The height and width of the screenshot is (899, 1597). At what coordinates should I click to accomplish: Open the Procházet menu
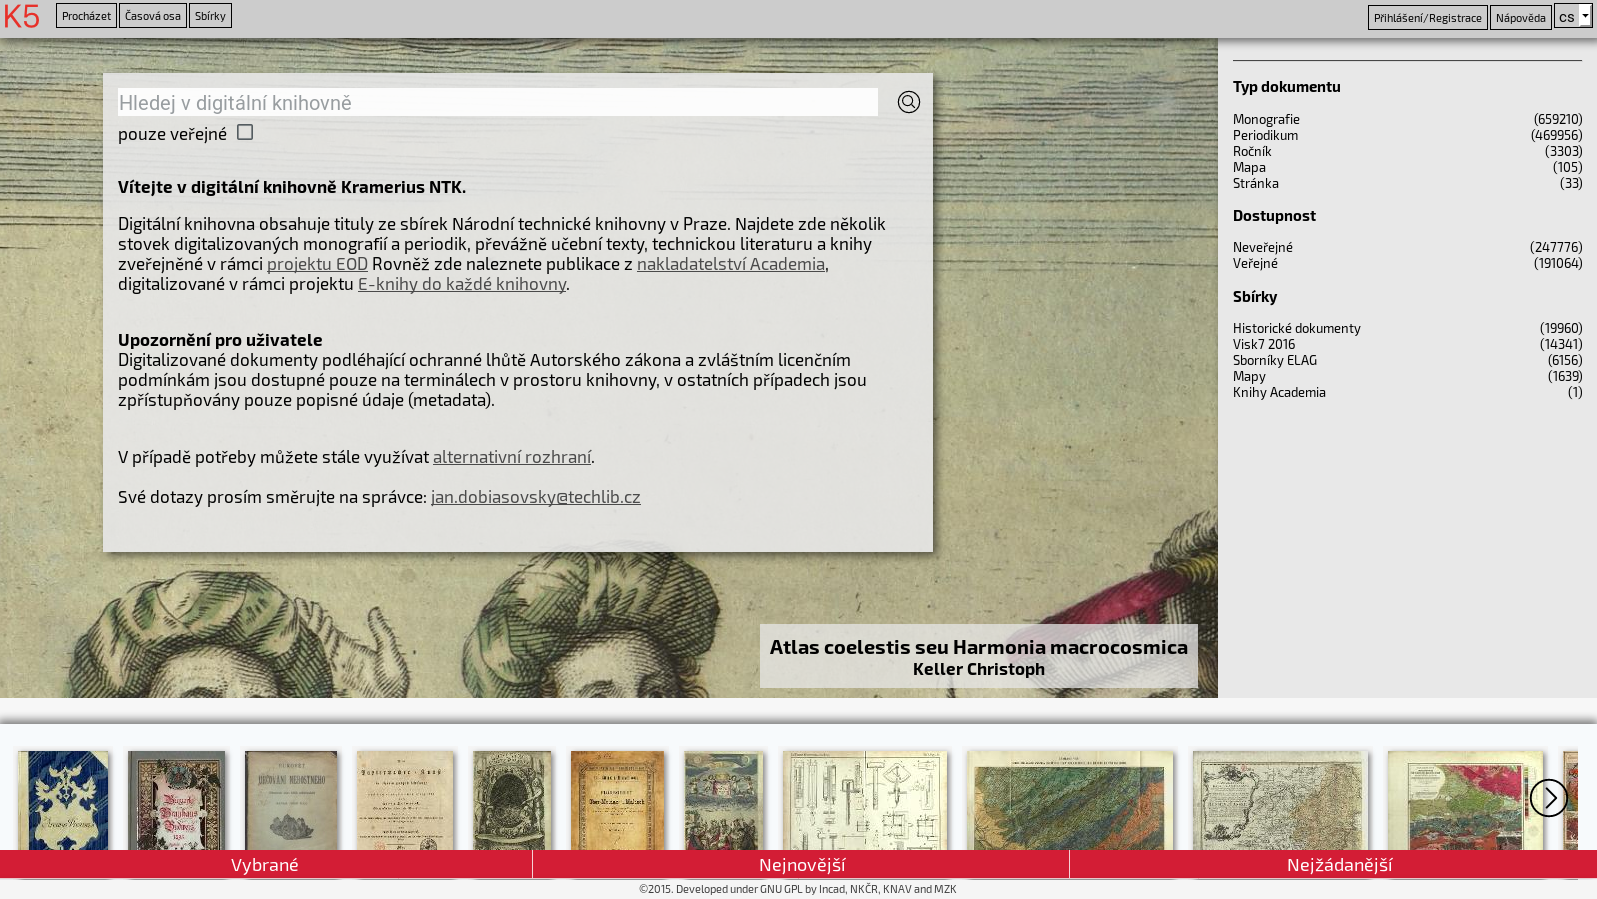click(86, 16)
